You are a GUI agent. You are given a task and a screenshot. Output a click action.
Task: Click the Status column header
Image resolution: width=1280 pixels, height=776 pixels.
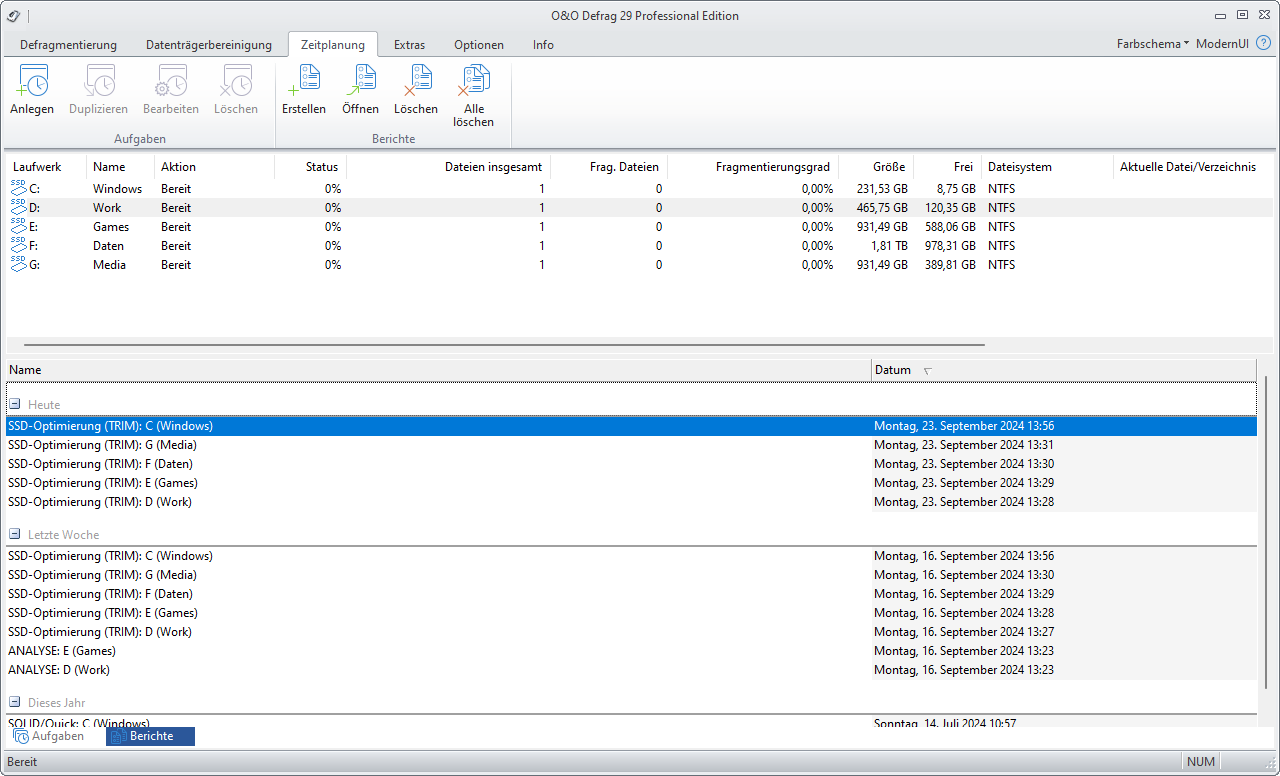click(x=311, y=167)
